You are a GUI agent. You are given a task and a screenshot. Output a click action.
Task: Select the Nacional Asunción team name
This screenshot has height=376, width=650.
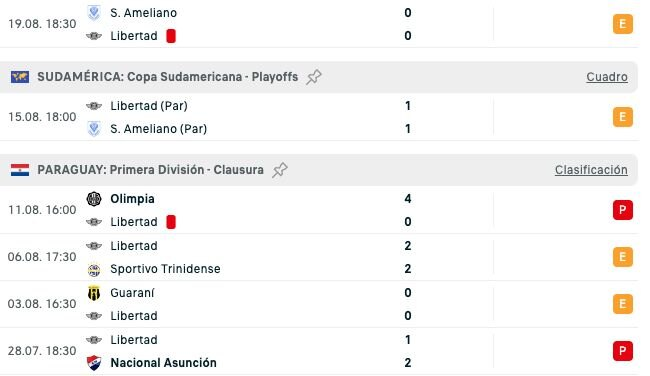(163, 363)
